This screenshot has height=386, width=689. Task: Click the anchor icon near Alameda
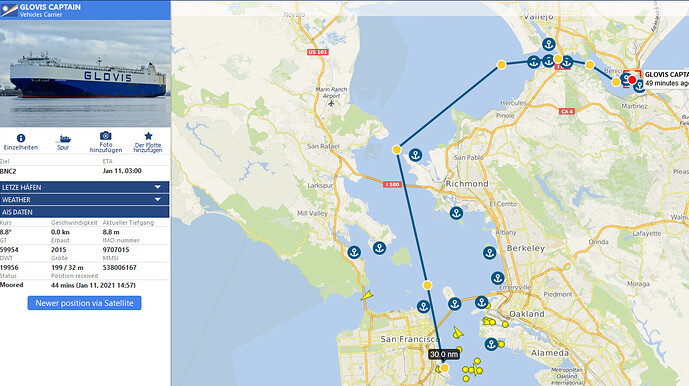(x=491, y=344)
